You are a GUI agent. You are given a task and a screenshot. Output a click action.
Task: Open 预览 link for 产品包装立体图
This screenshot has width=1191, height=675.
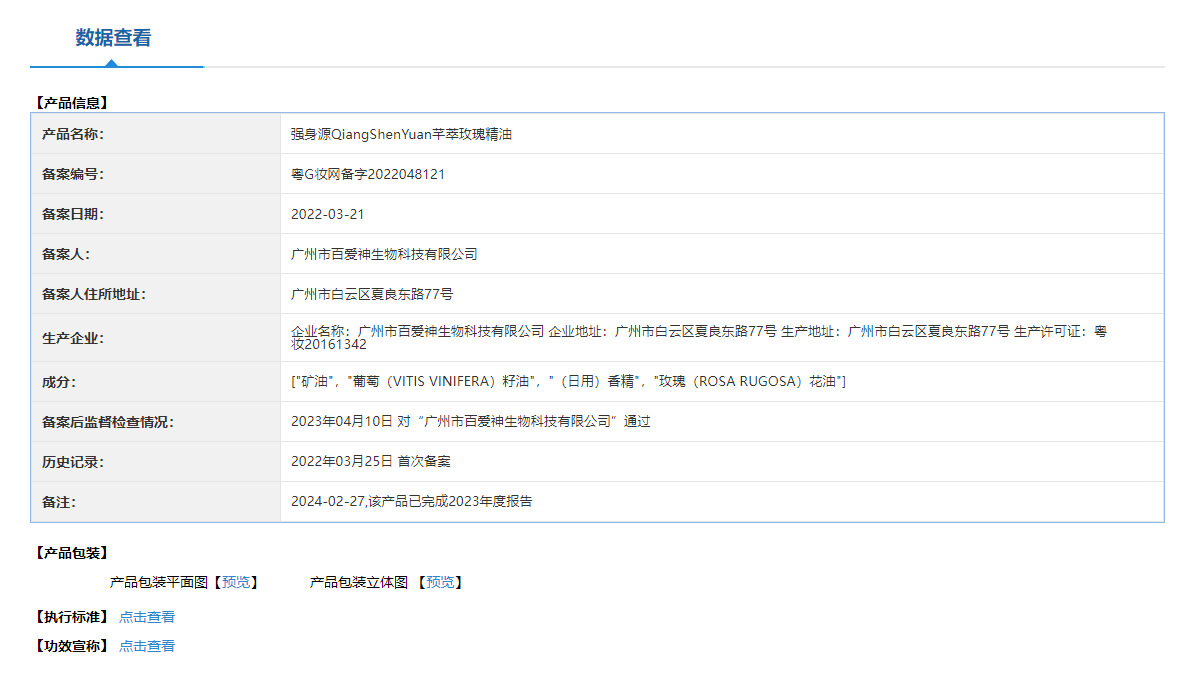point(440,582)
